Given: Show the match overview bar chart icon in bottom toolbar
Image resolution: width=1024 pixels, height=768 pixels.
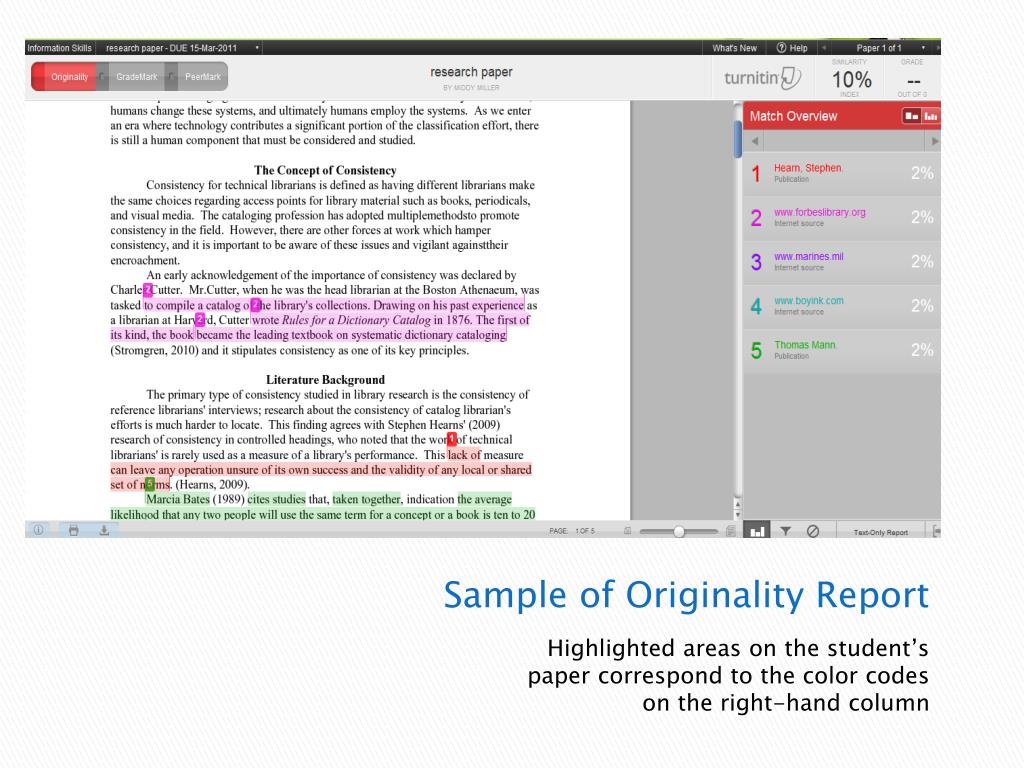Looking at the screenshot, I should (x=757, y=531).
